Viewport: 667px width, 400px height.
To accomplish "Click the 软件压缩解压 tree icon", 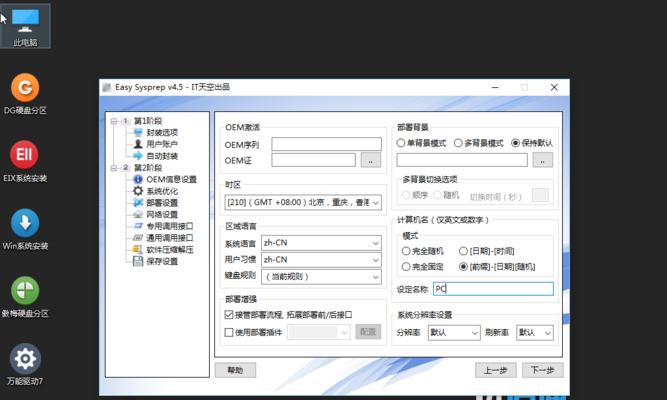I will pos(138,249).
